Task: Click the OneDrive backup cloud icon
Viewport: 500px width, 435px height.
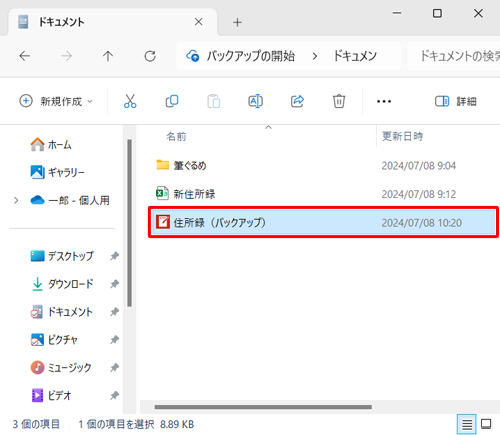Action: pyautogui.click(x=193, y=56)
